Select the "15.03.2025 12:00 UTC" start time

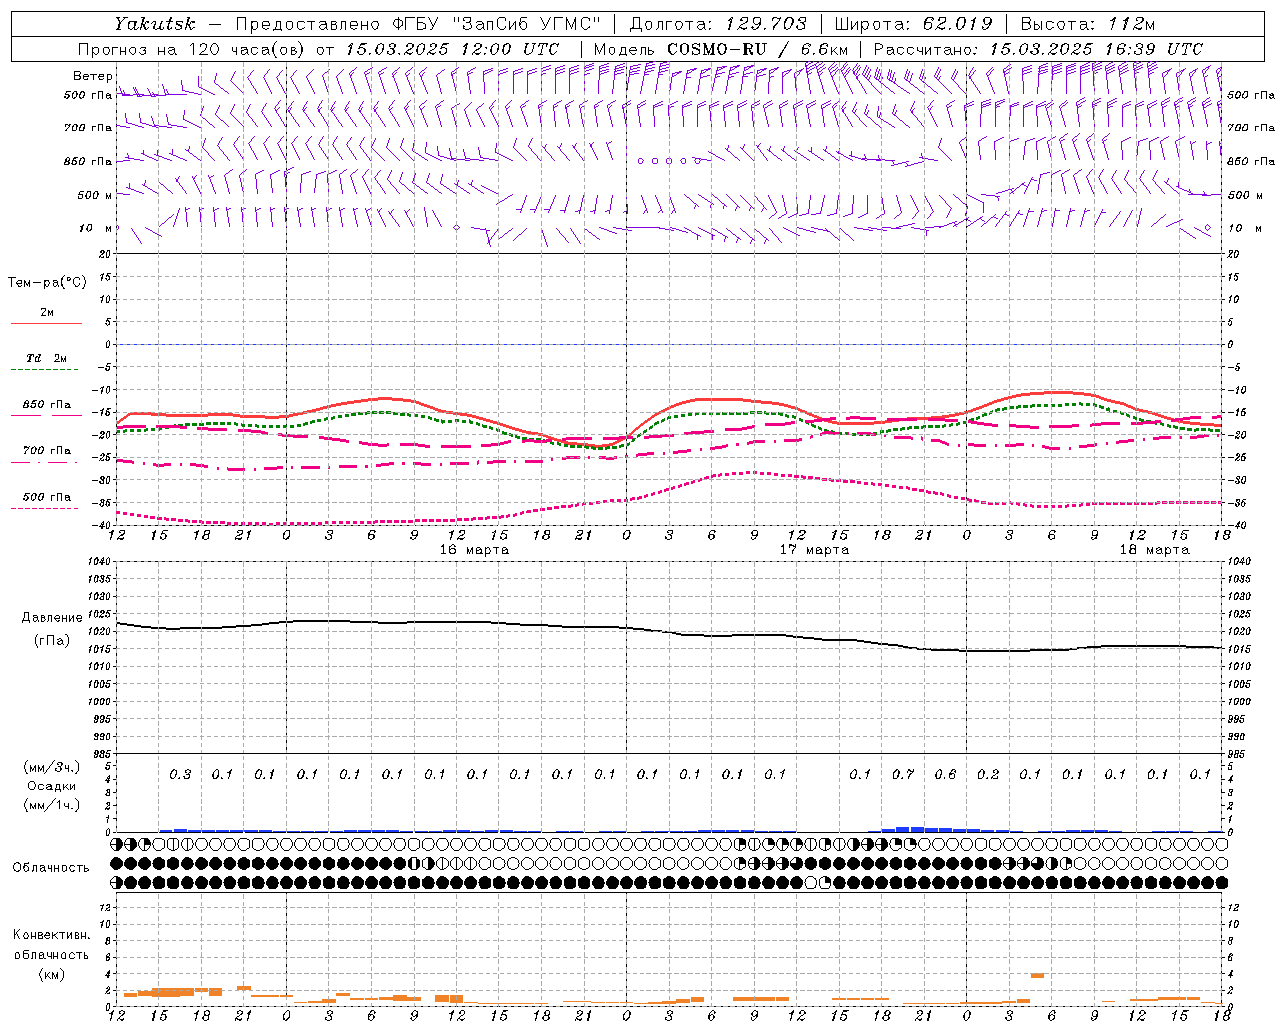tap(452, 49)
